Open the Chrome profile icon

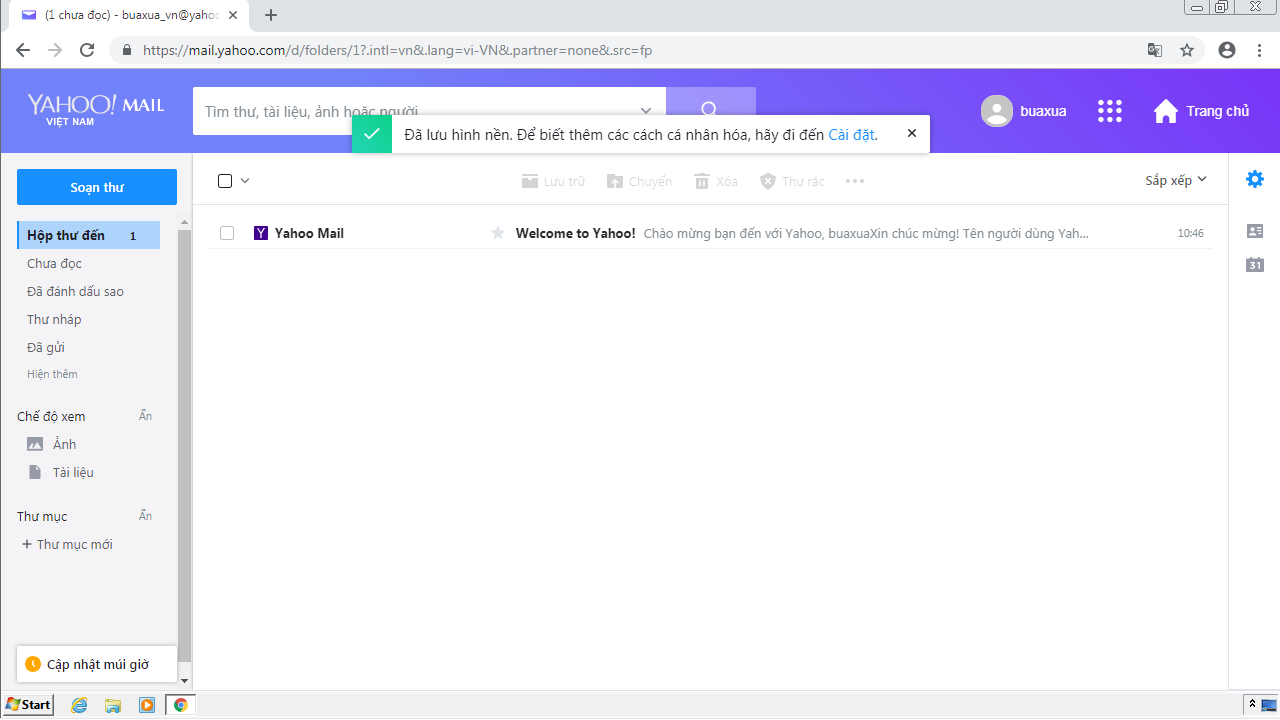1227,50
